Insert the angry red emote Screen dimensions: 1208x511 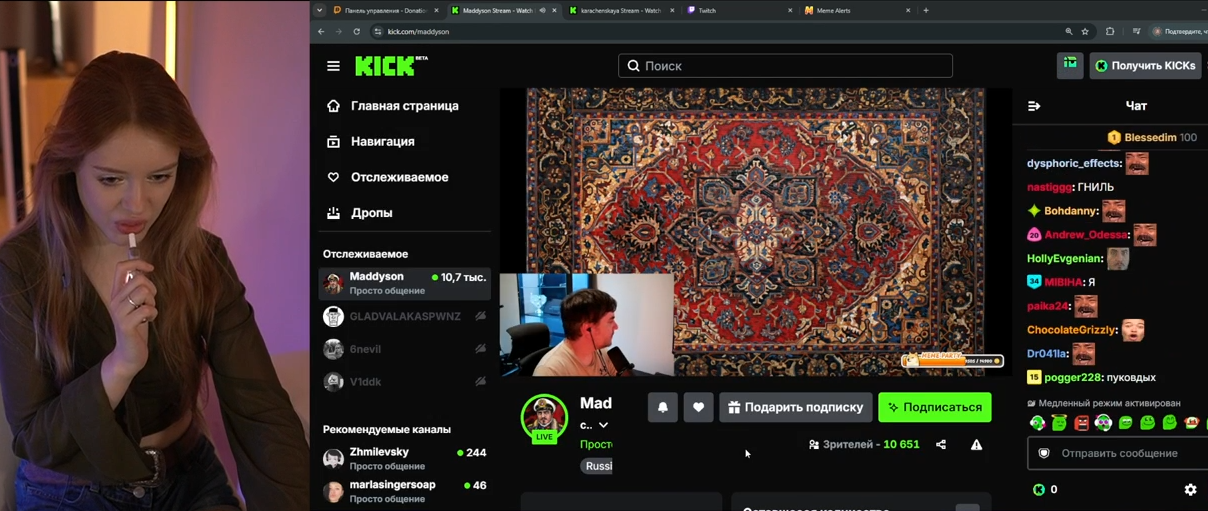coord(1081,423)
